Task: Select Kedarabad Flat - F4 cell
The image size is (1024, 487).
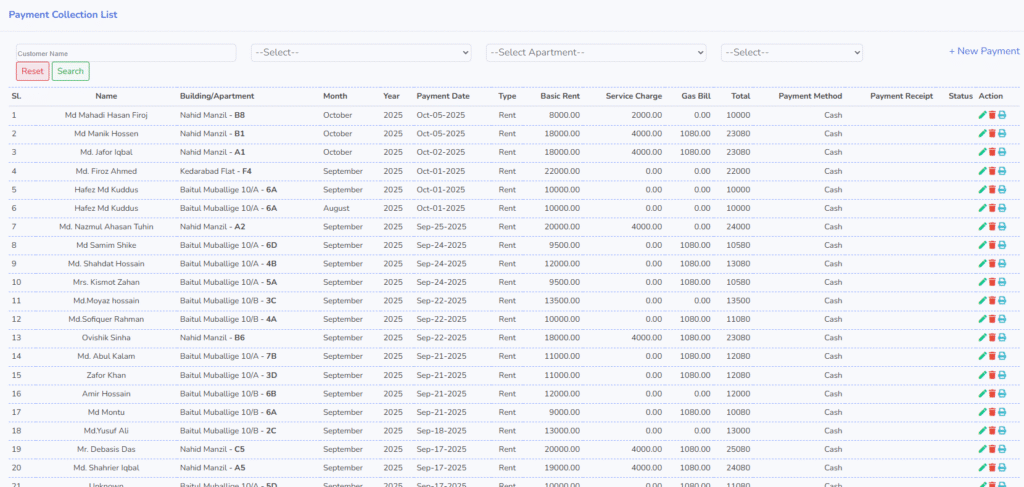Action: [x=216, y=171]
